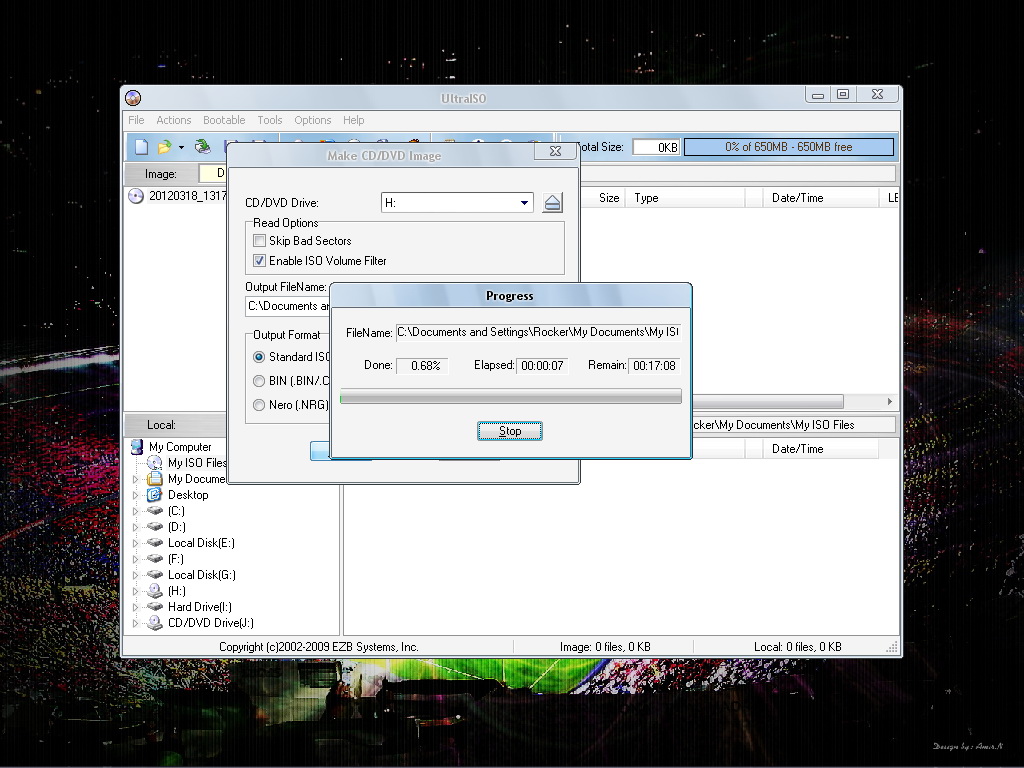This screenshot has width=1024, height=768.
Task: Select the disc icon of image 20120318
Action: [136, 196]
